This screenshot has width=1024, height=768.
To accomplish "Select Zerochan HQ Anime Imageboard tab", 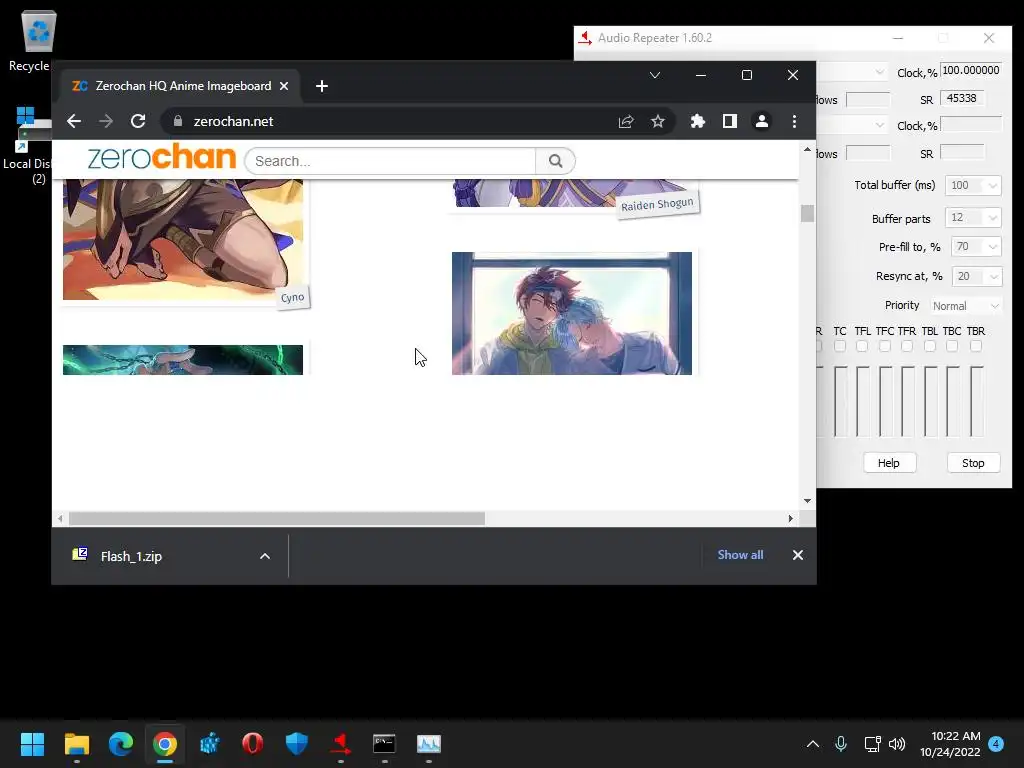I will coord(180,86).
